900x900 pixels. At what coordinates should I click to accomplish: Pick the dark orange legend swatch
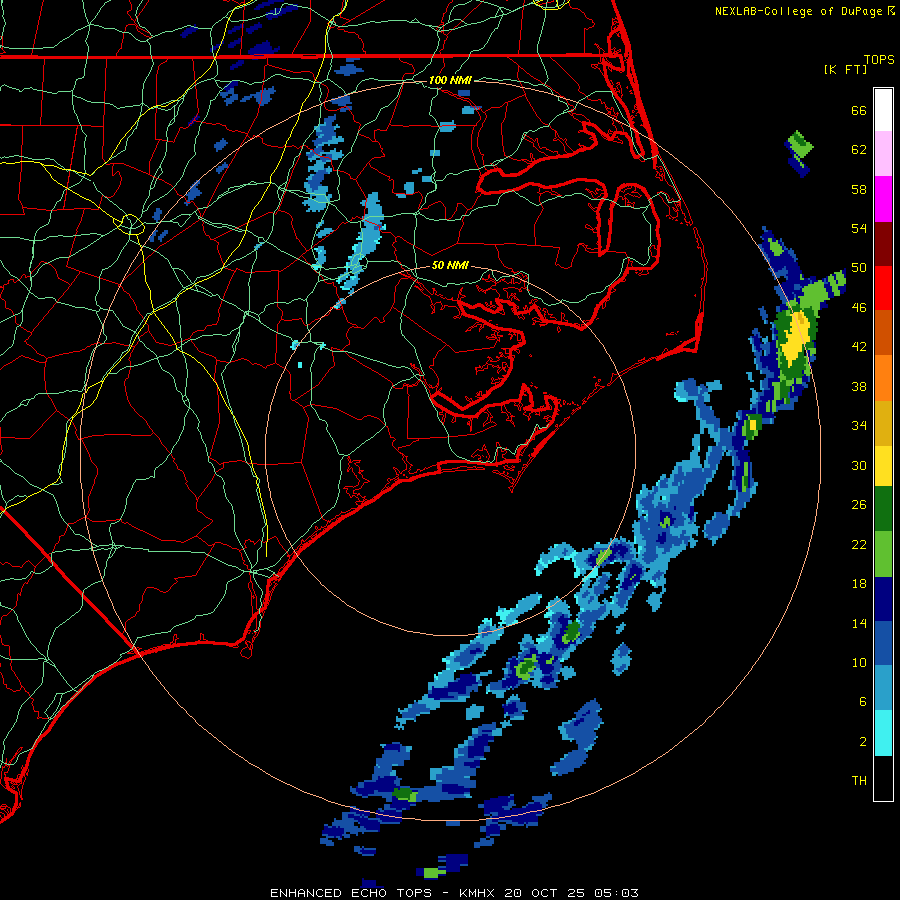(883, 332)
